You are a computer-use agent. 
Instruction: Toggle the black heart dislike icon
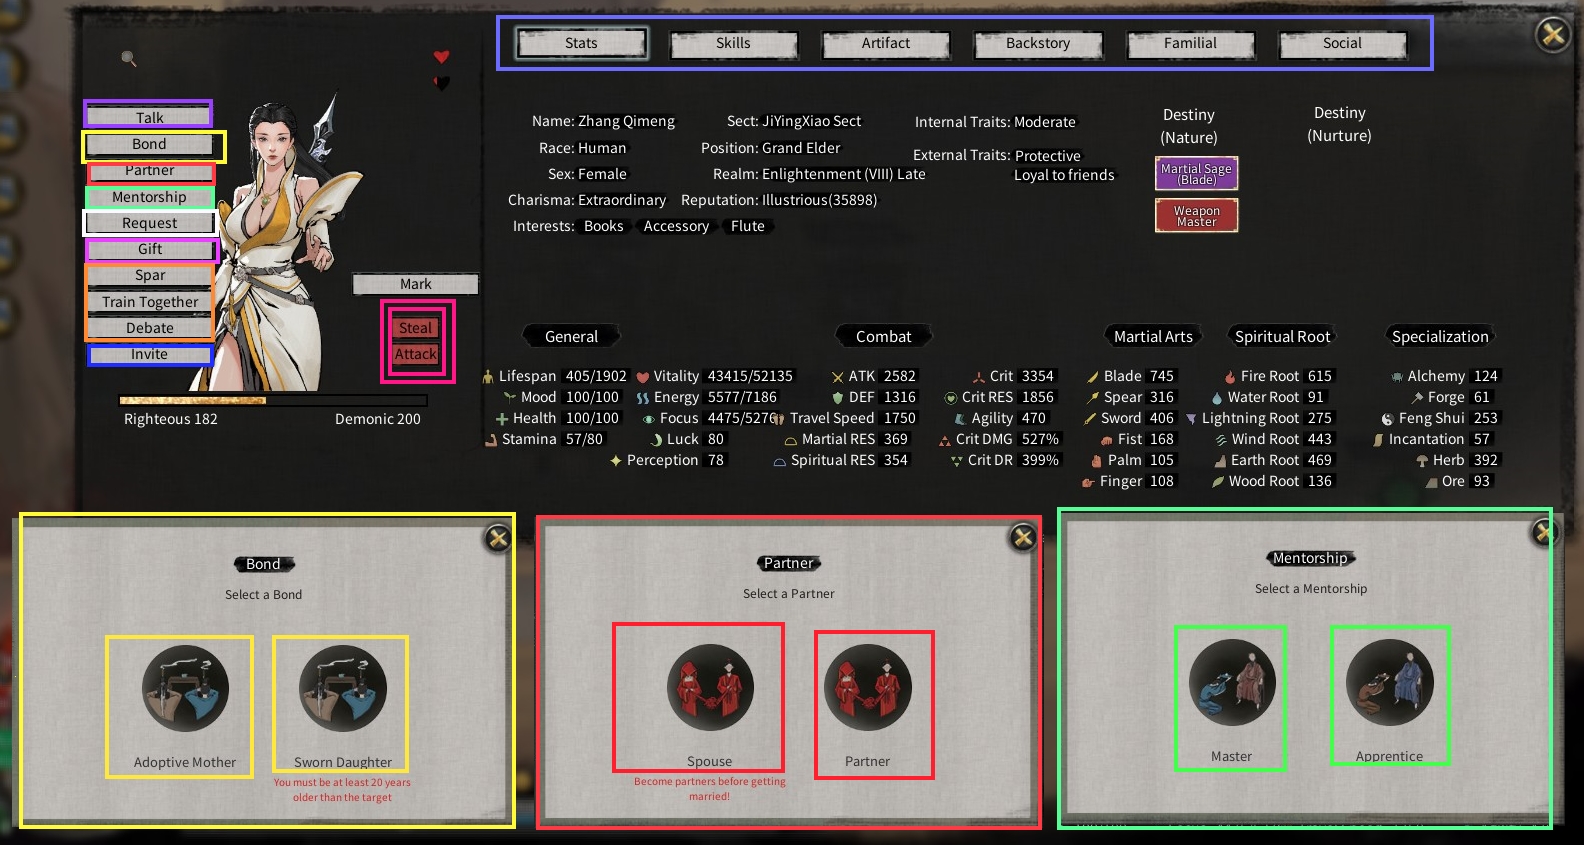441,83
